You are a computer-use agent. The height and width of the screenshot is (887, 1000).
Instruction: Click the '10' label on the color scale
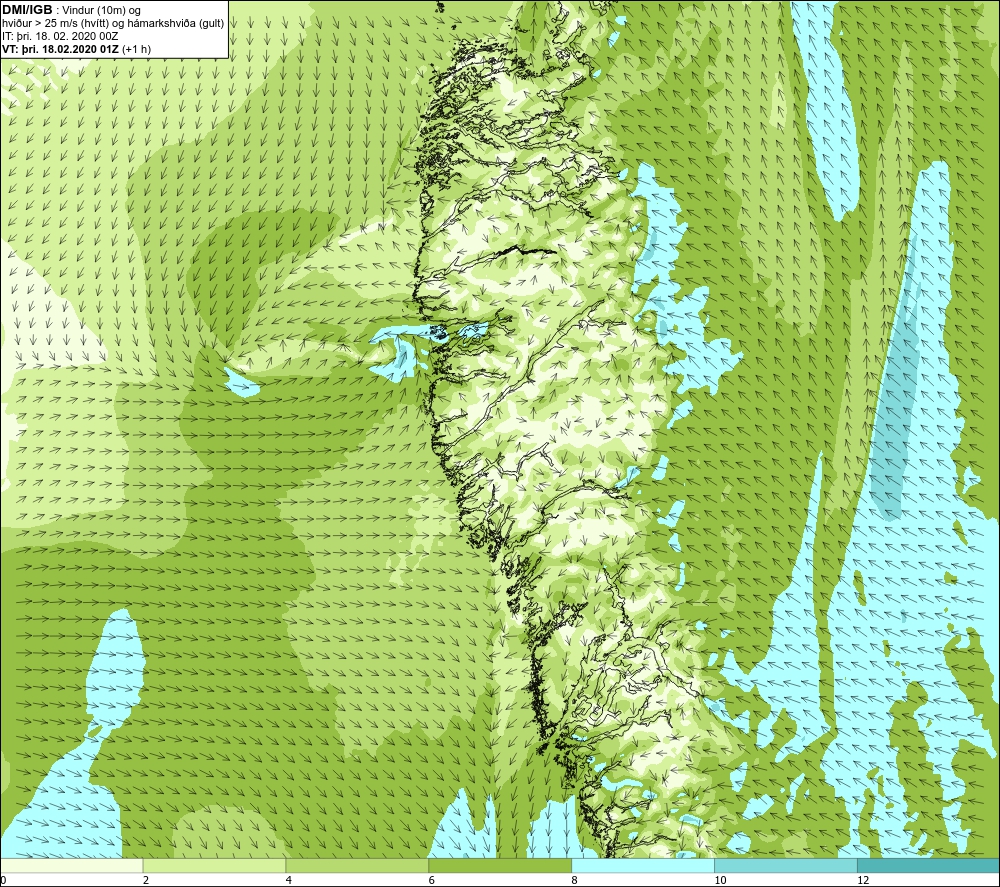(720, 881)
